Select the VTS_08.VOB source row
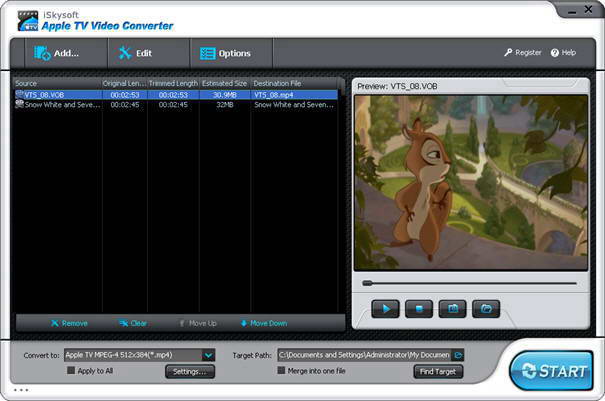The height and width of the screenshot is (401, 605). pos(176,95)
